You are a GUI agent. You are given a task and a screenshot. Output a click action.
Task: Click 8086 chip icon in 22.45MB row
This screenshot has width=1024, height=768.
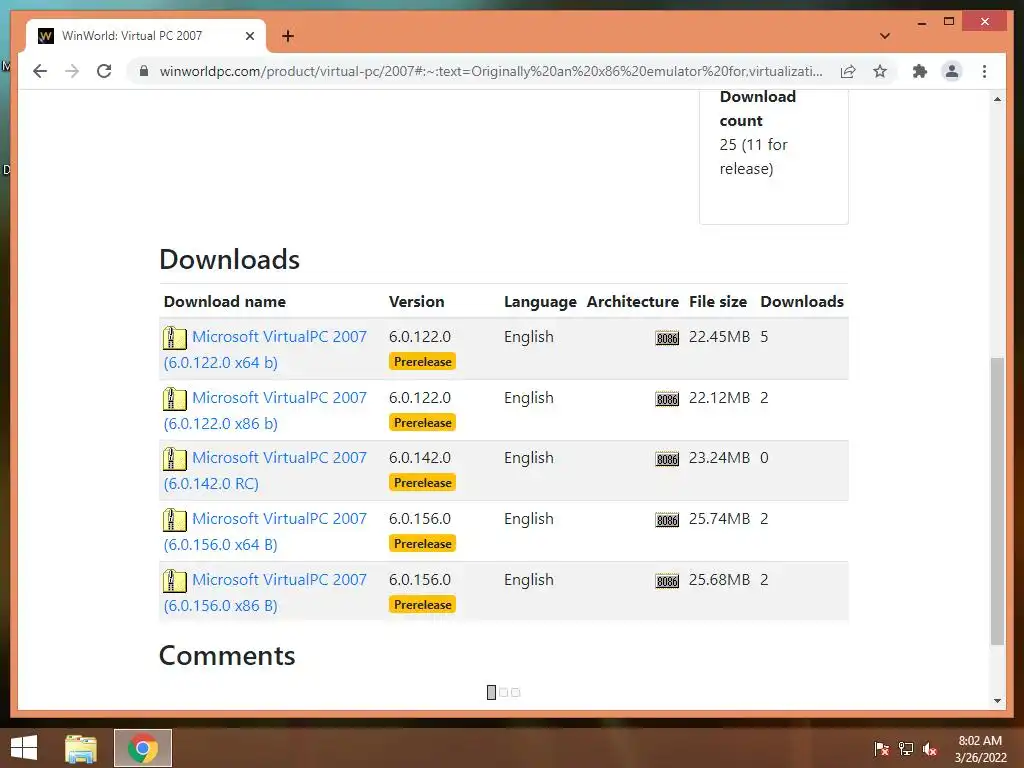[667, 338]
